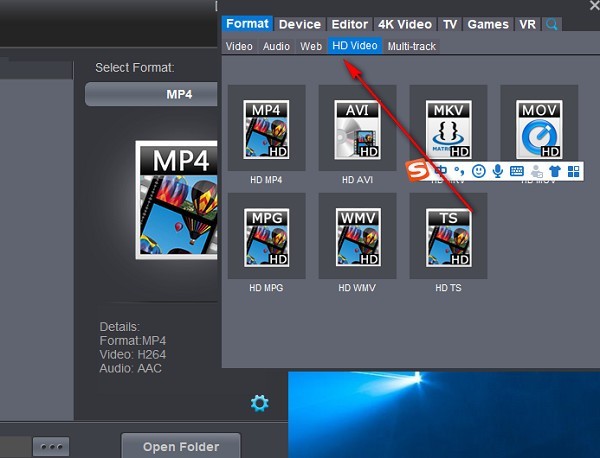The image size is (600, 458).
Task: Choose the HD MPG format icon
Action: click(x=266, y=236)
